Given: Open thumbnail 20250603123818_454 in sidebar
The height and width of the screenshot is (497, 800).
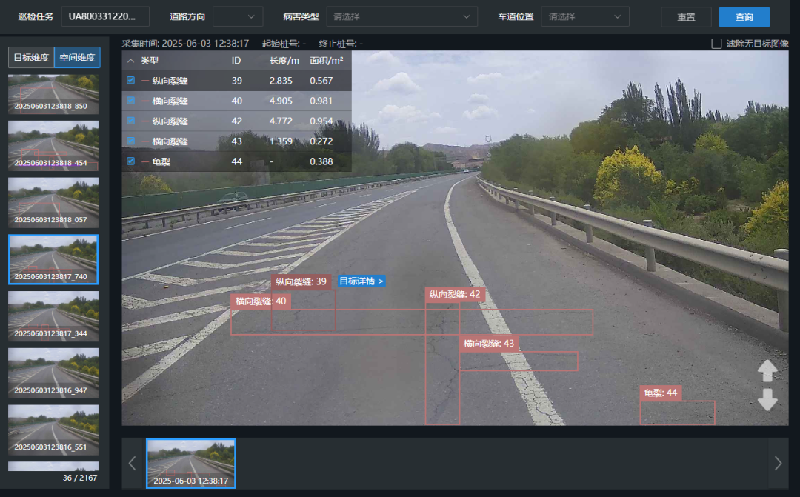Looking at the screenshot, I should (x=53, y=143).
